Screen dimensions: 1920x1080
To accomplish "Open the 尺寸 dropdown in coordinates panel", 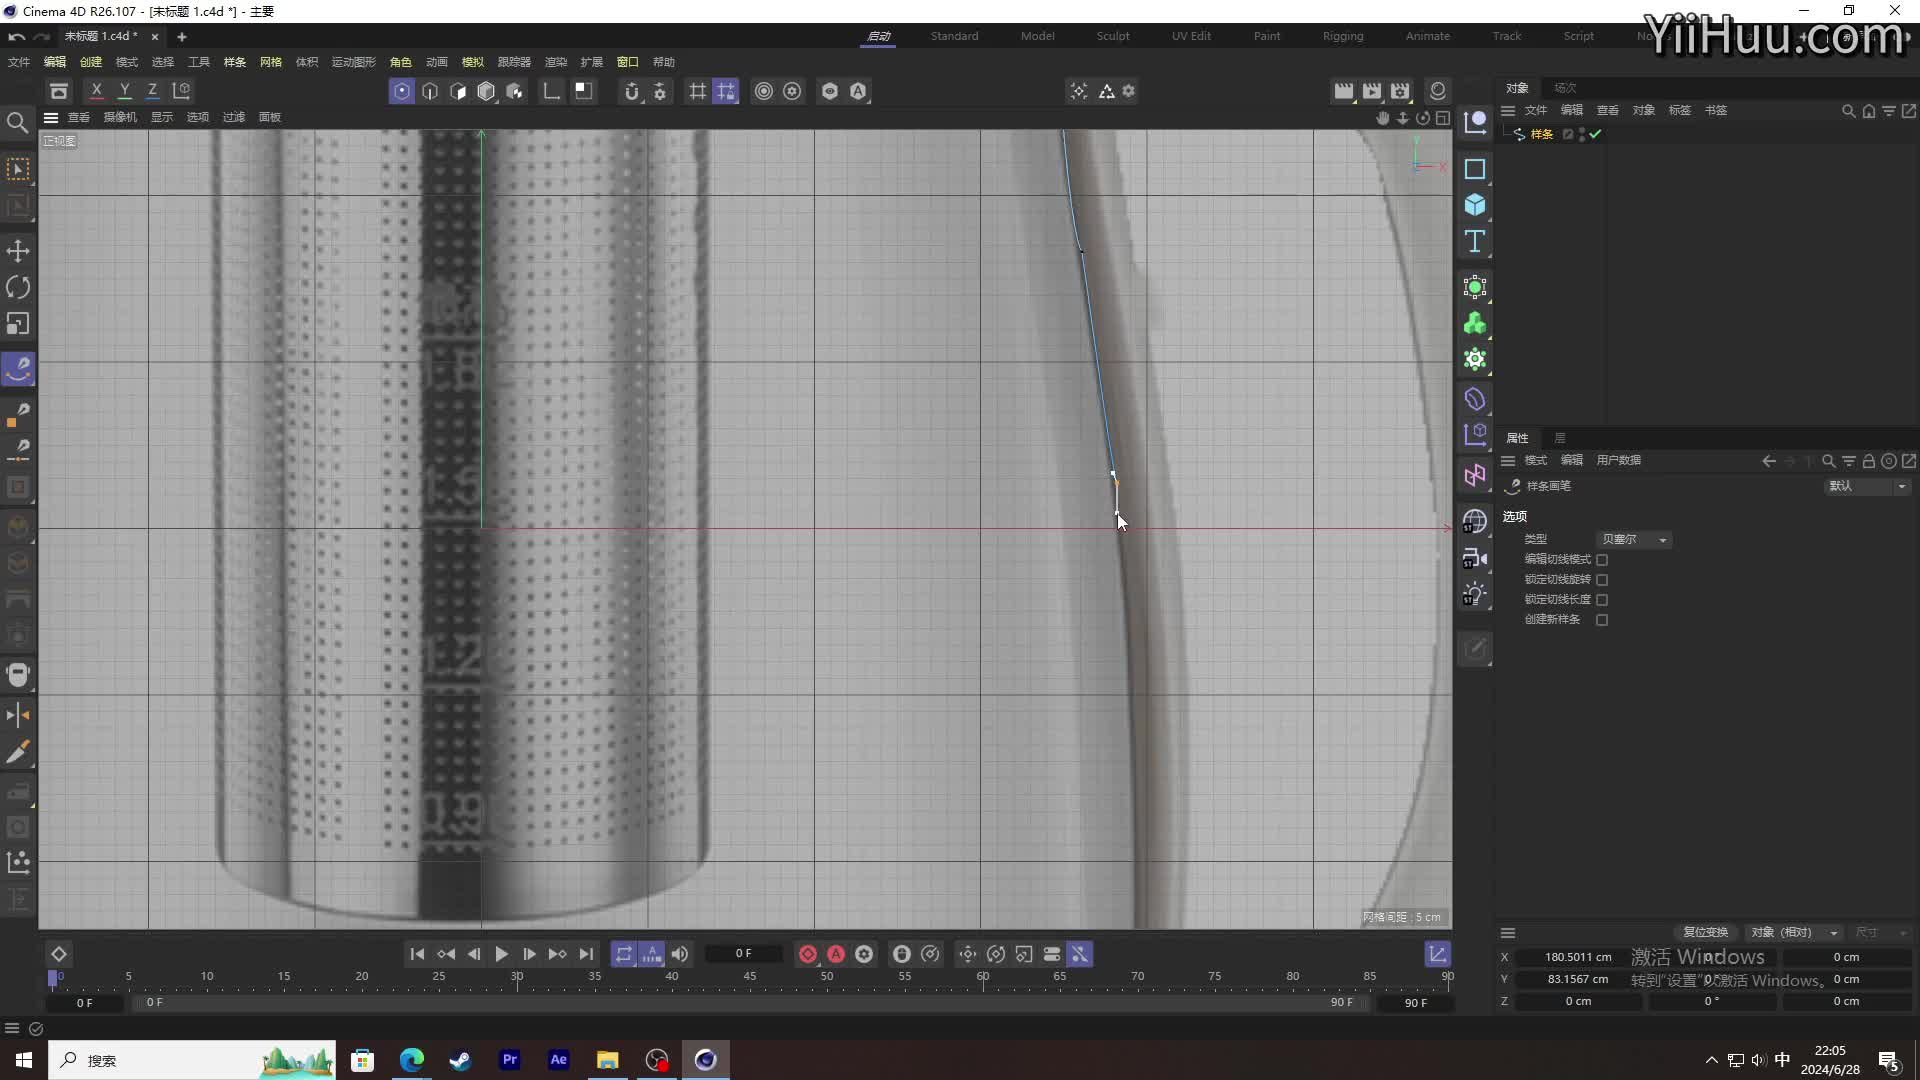I will (x=1882, y=932).
